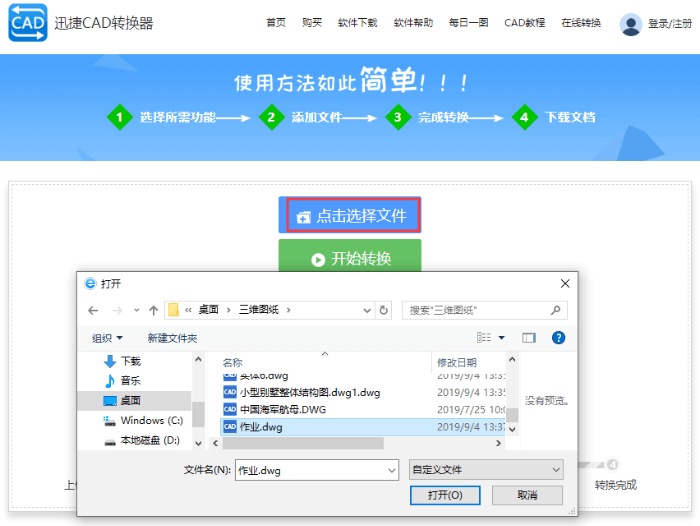Open the dialog help icon
700x526 pixels.
point(558,338)
